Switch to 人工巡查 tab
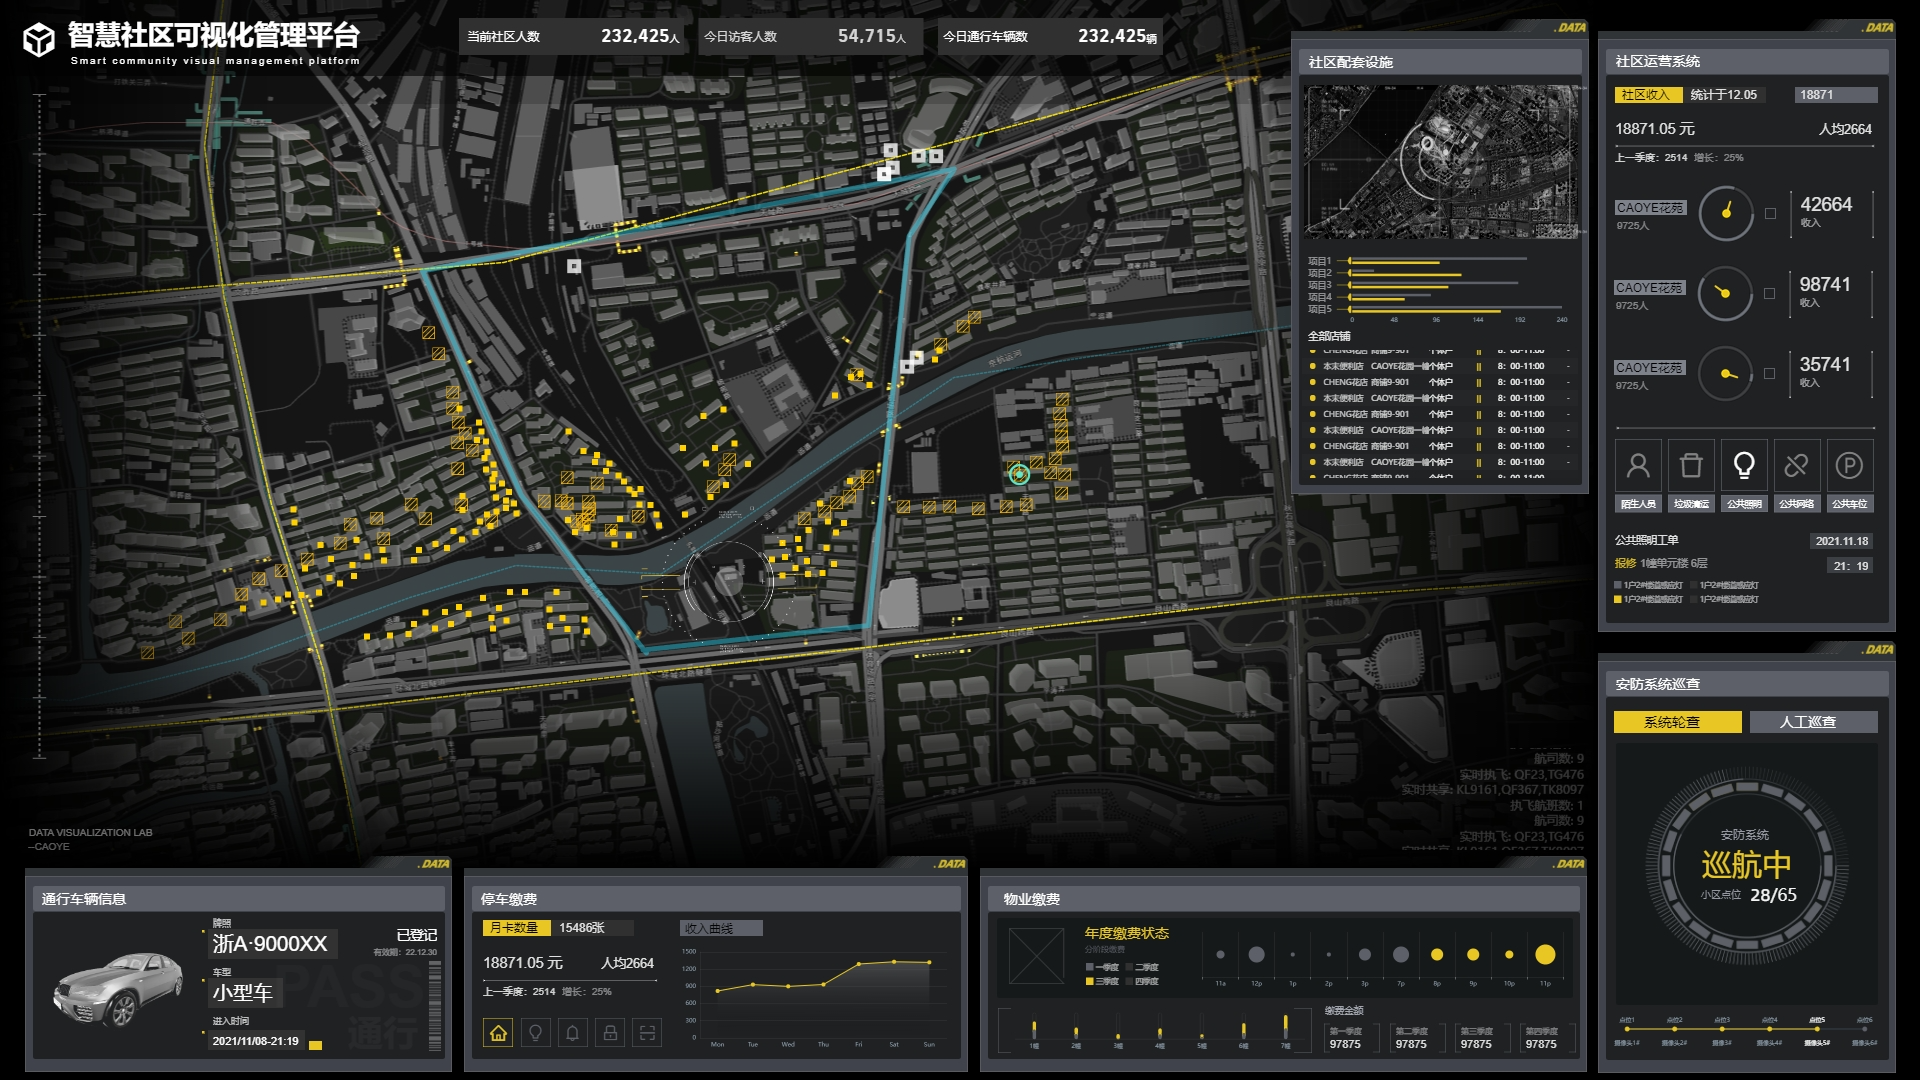Screen dimensions: 1920x1080 (x=1812, y=722)
